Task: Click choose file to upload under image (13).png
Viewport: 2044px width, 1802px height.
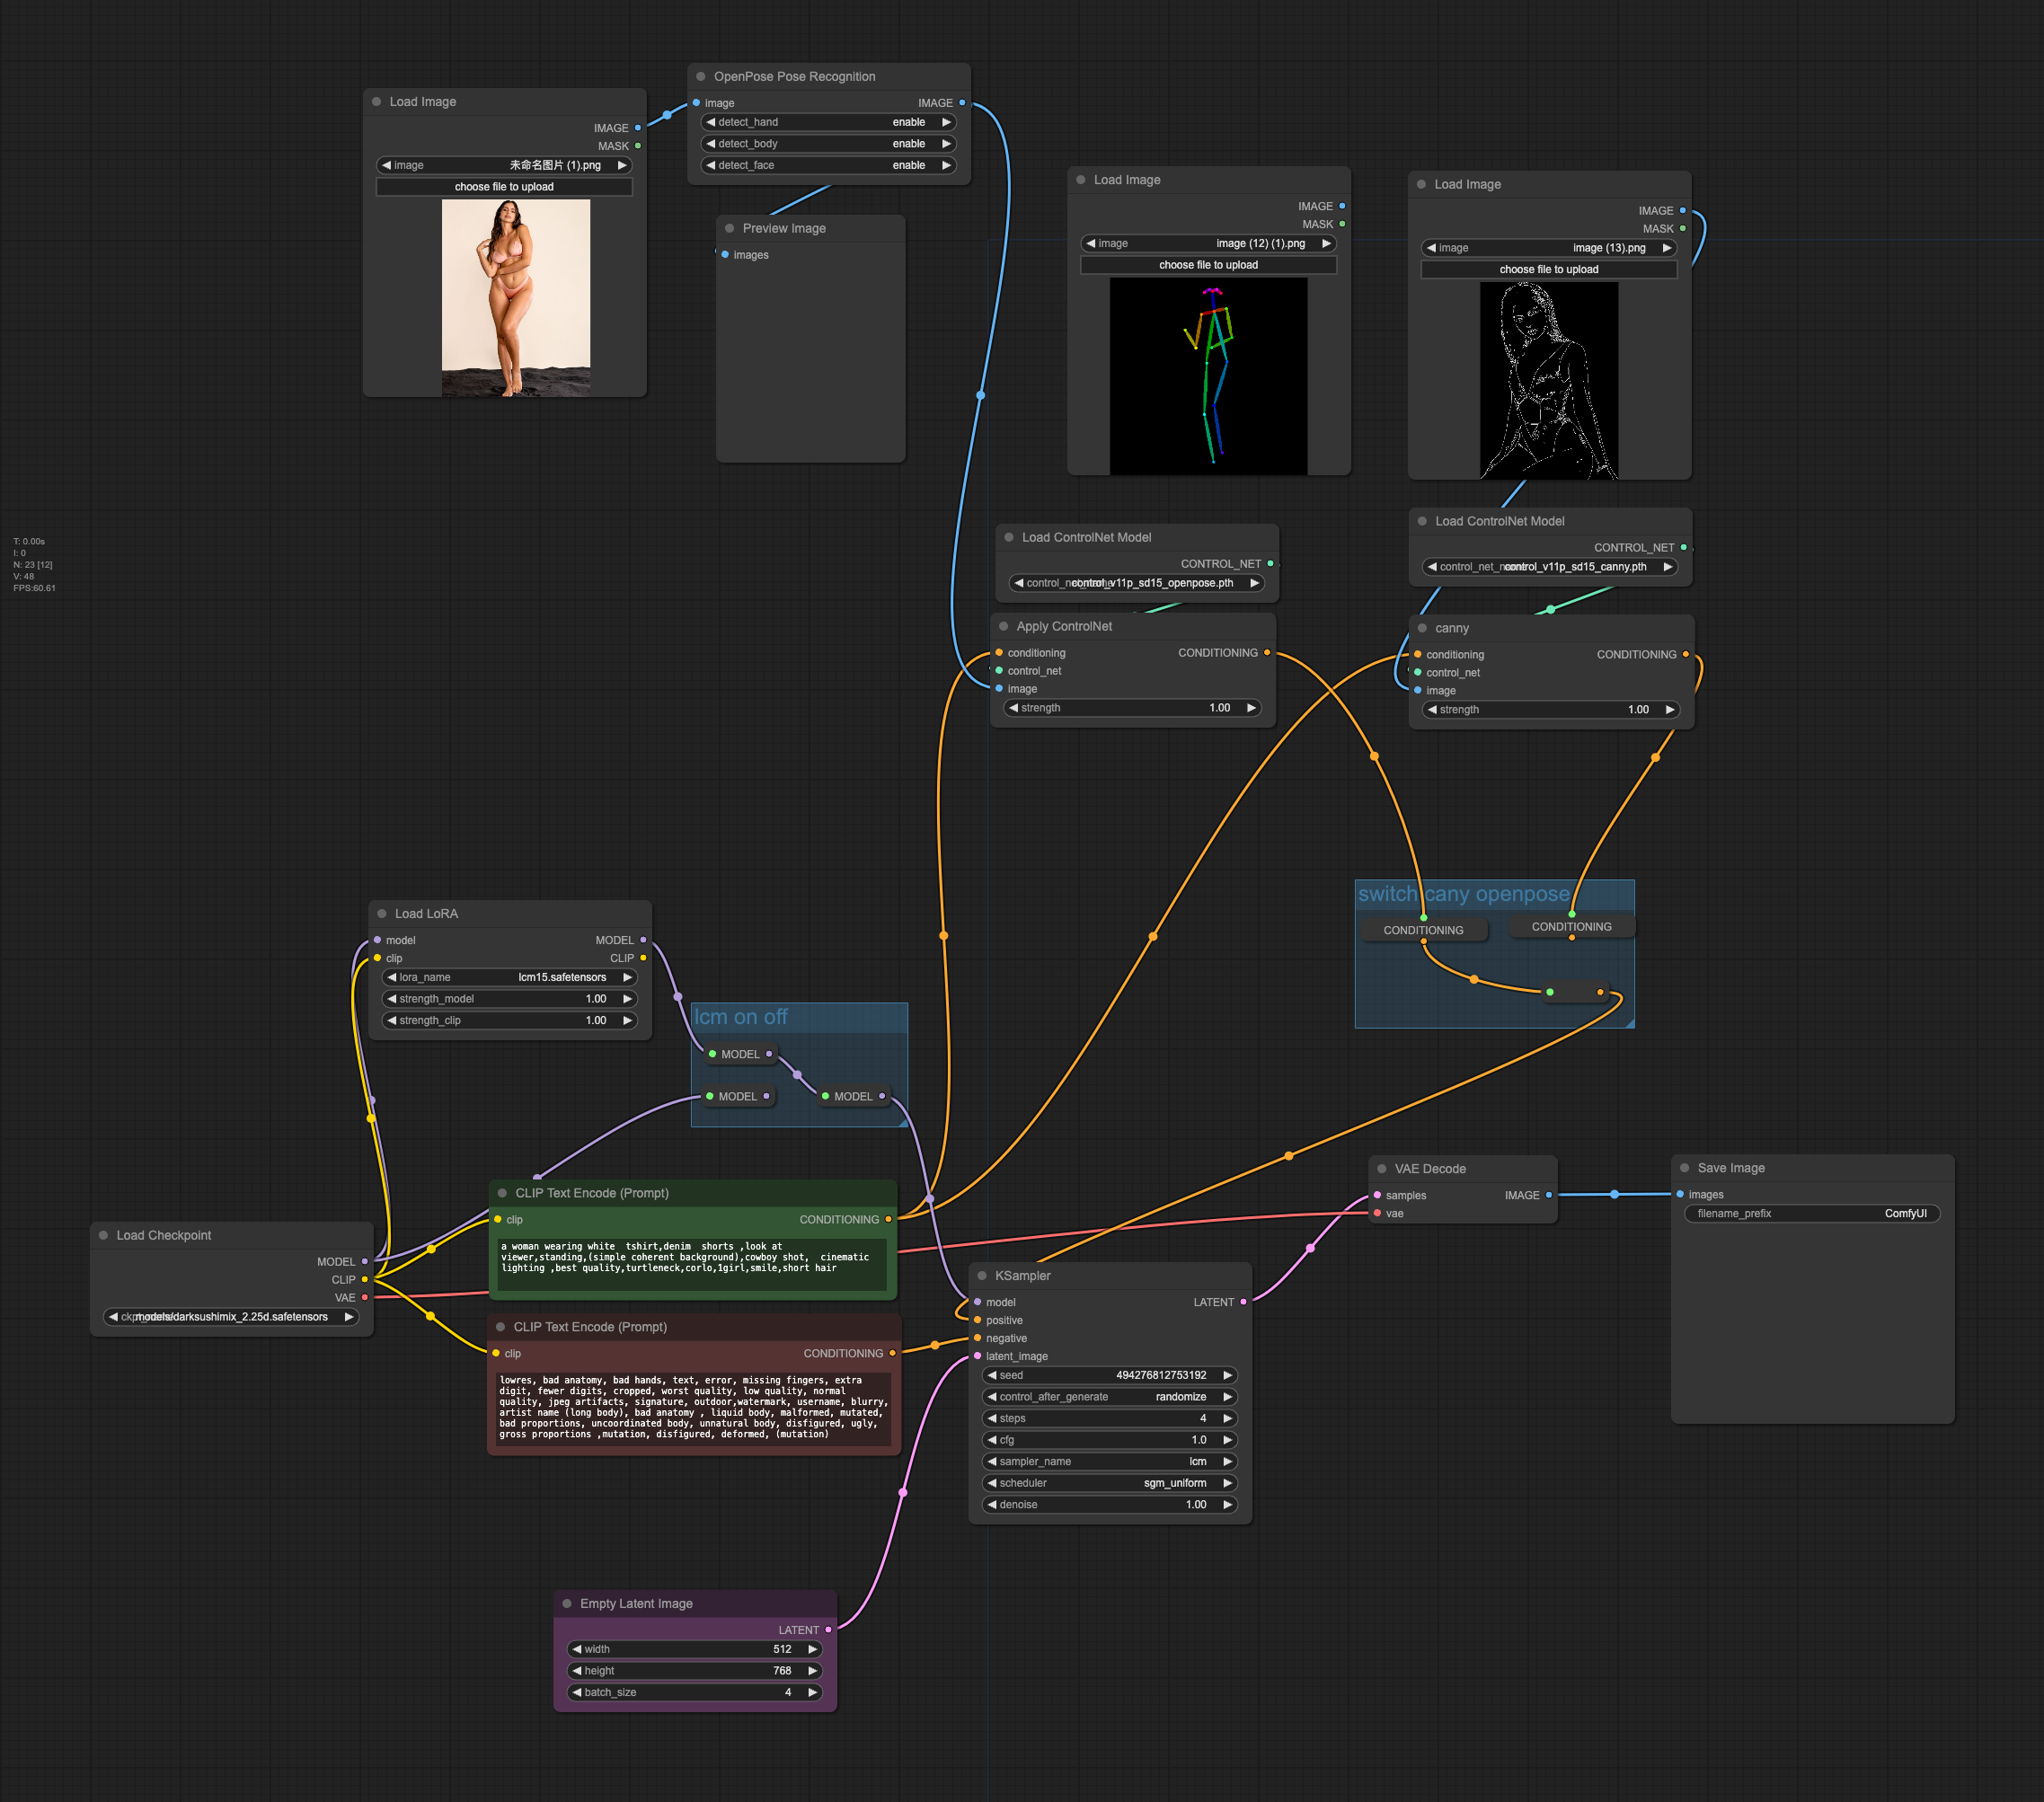Action: 1548,270
